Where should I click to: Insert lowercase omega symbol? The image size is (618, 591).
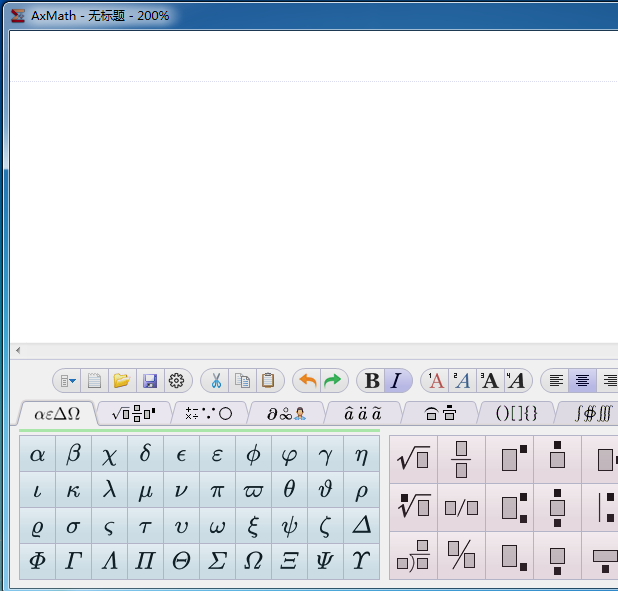tap(217, 526)
